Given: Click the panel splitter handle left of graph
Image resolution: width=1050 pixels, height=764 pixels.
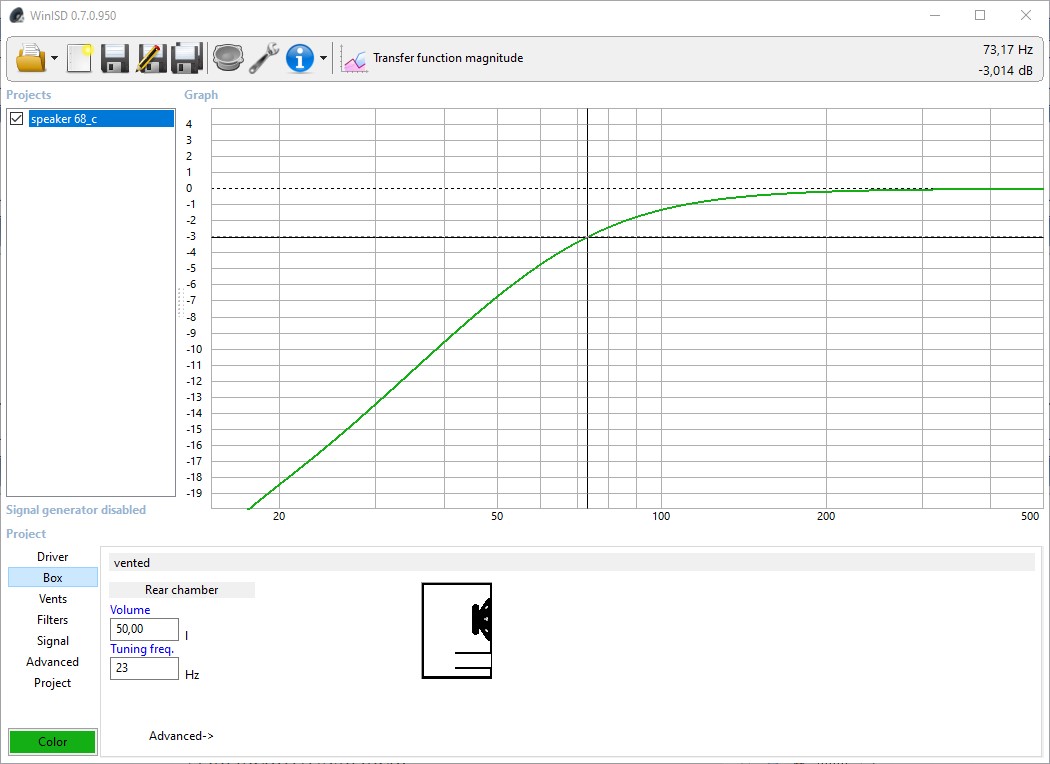Looking at the screenshot, I should [x=180, y=303].
